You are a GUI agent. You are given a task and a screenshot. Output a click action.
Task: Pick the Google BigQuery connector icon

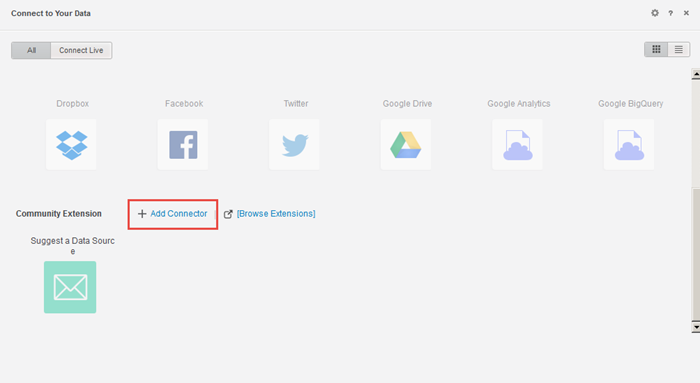[629, 145]
